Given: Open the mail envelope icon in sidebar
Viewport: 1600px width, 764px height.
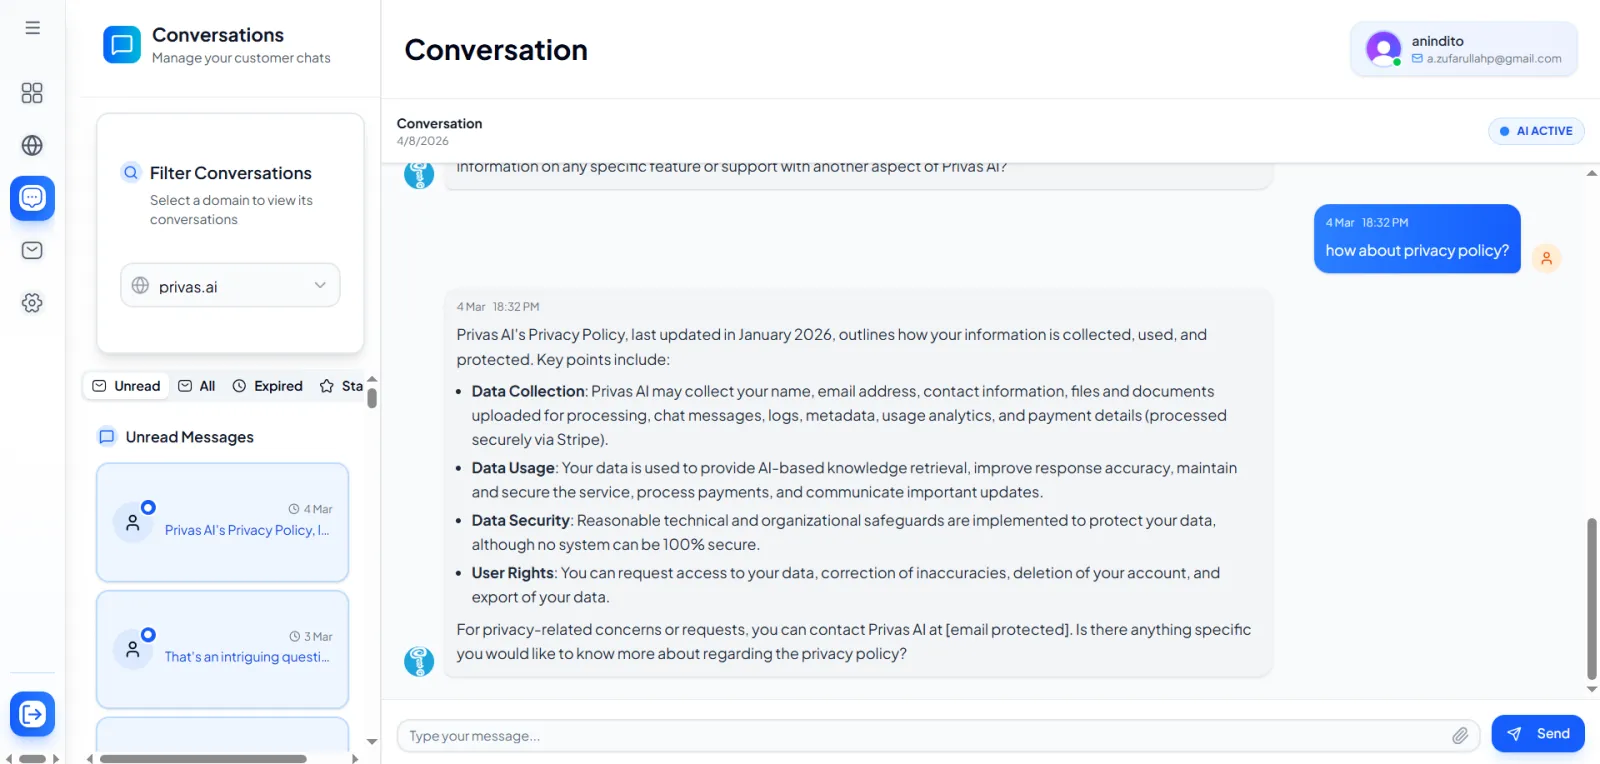Looking at the screenshot, I should [32, 250].
